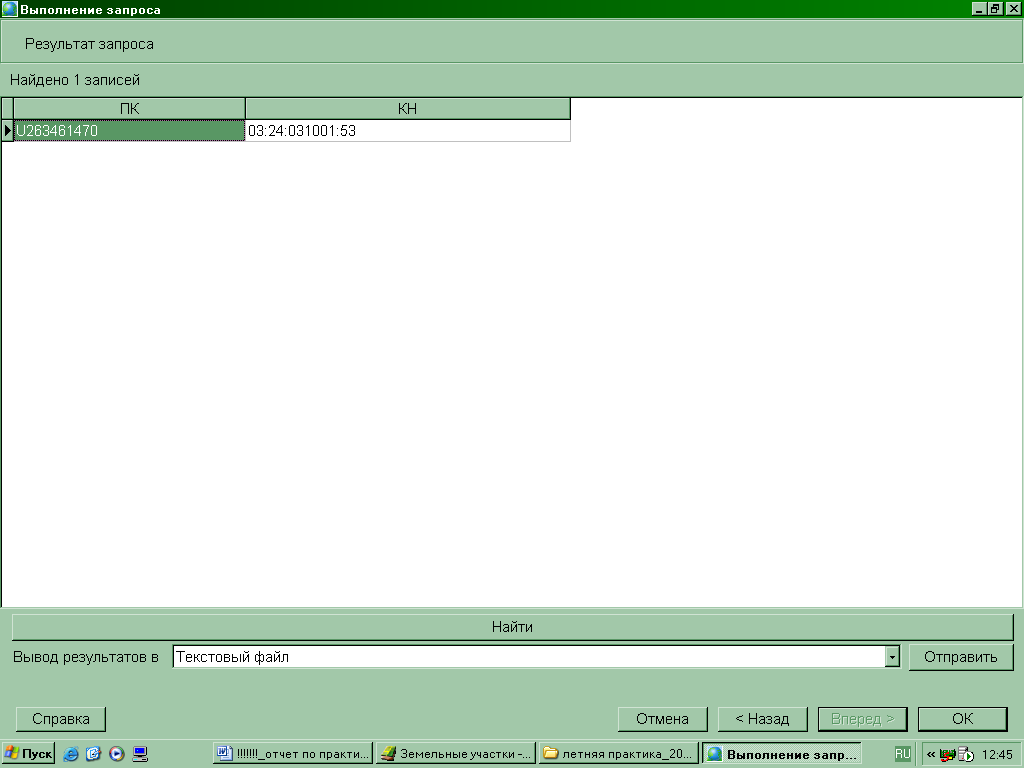Click the application icon in title bar

tap(9, 9)
